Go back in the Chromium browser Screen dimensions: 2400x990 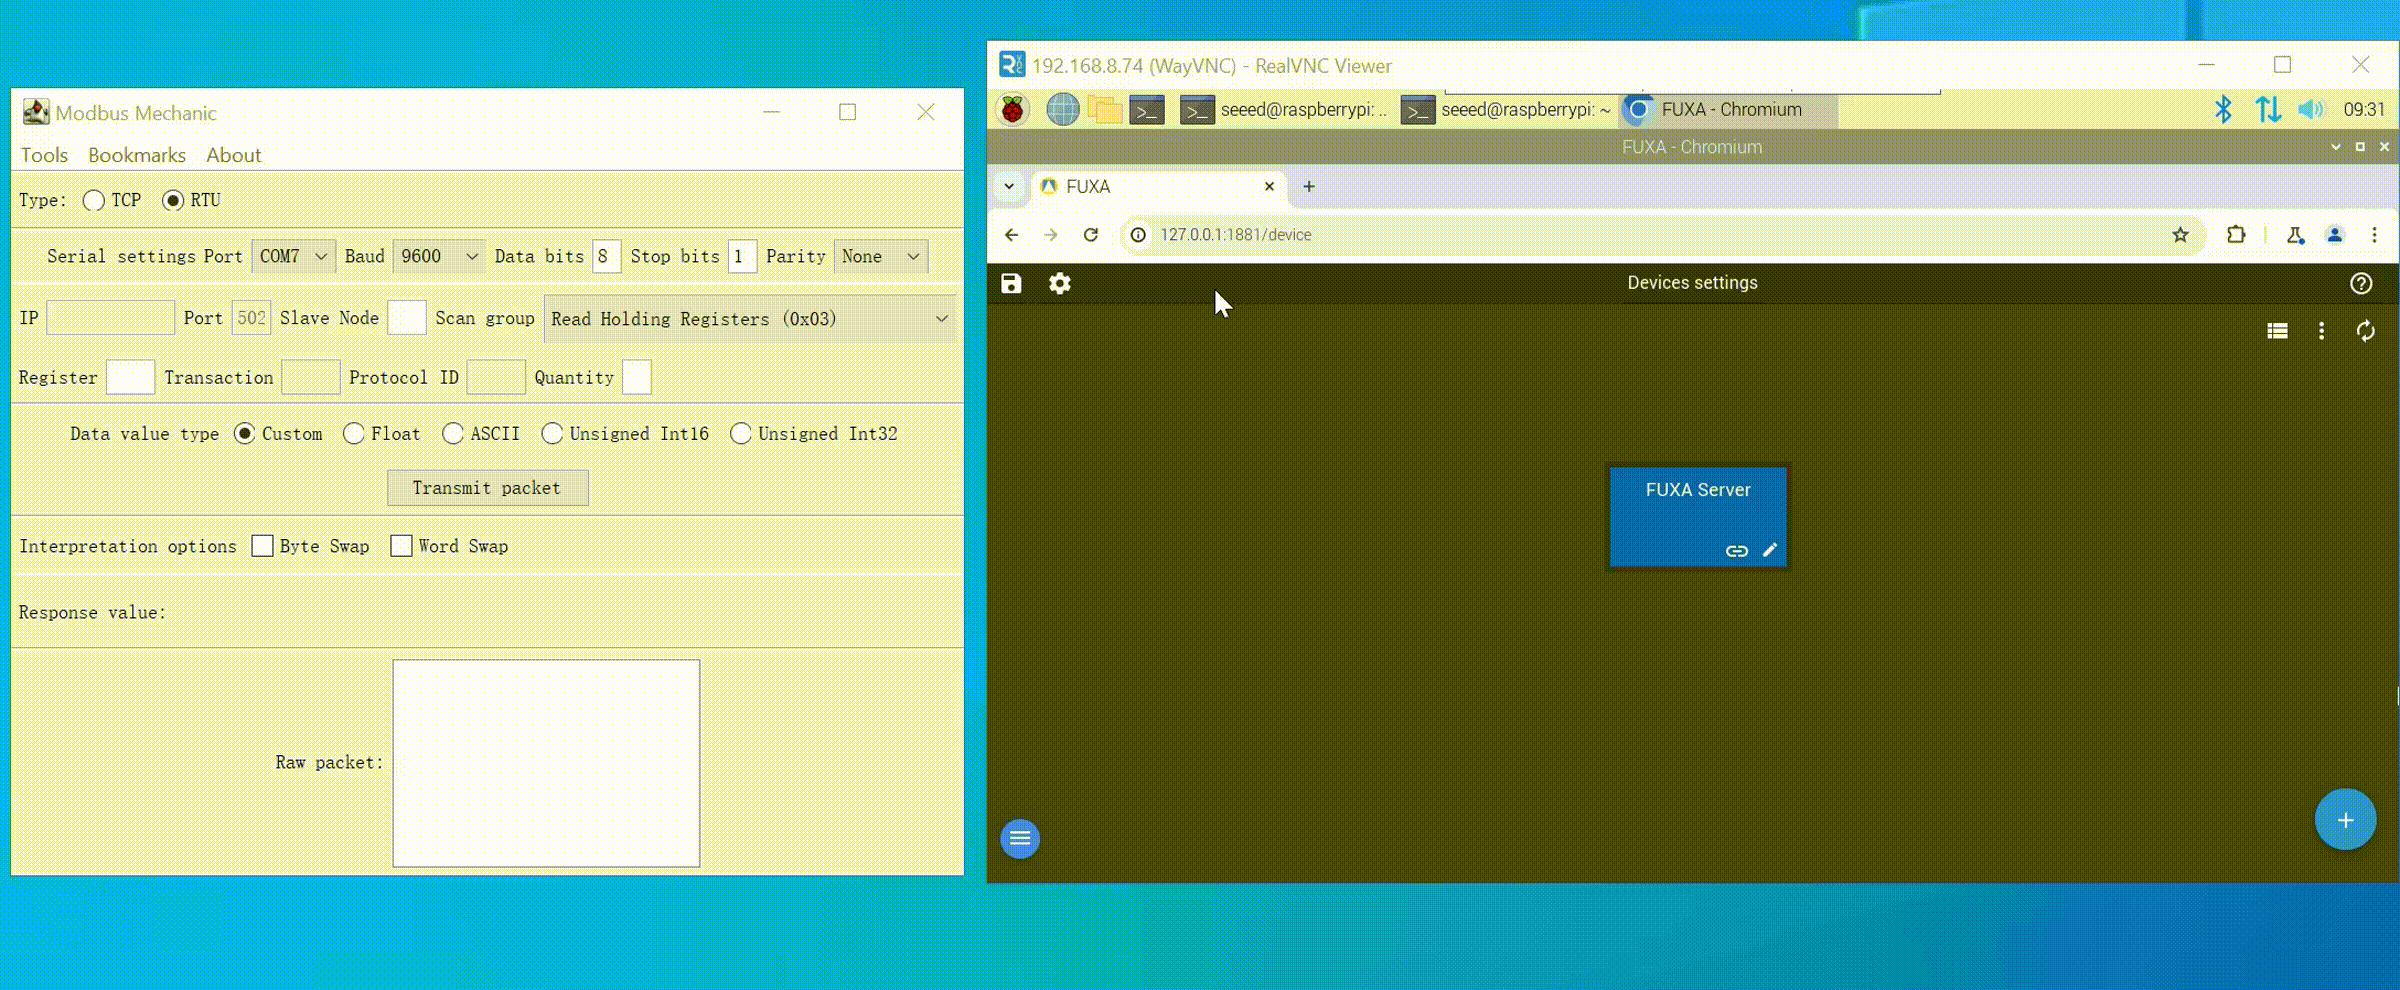pos(1011,235)
